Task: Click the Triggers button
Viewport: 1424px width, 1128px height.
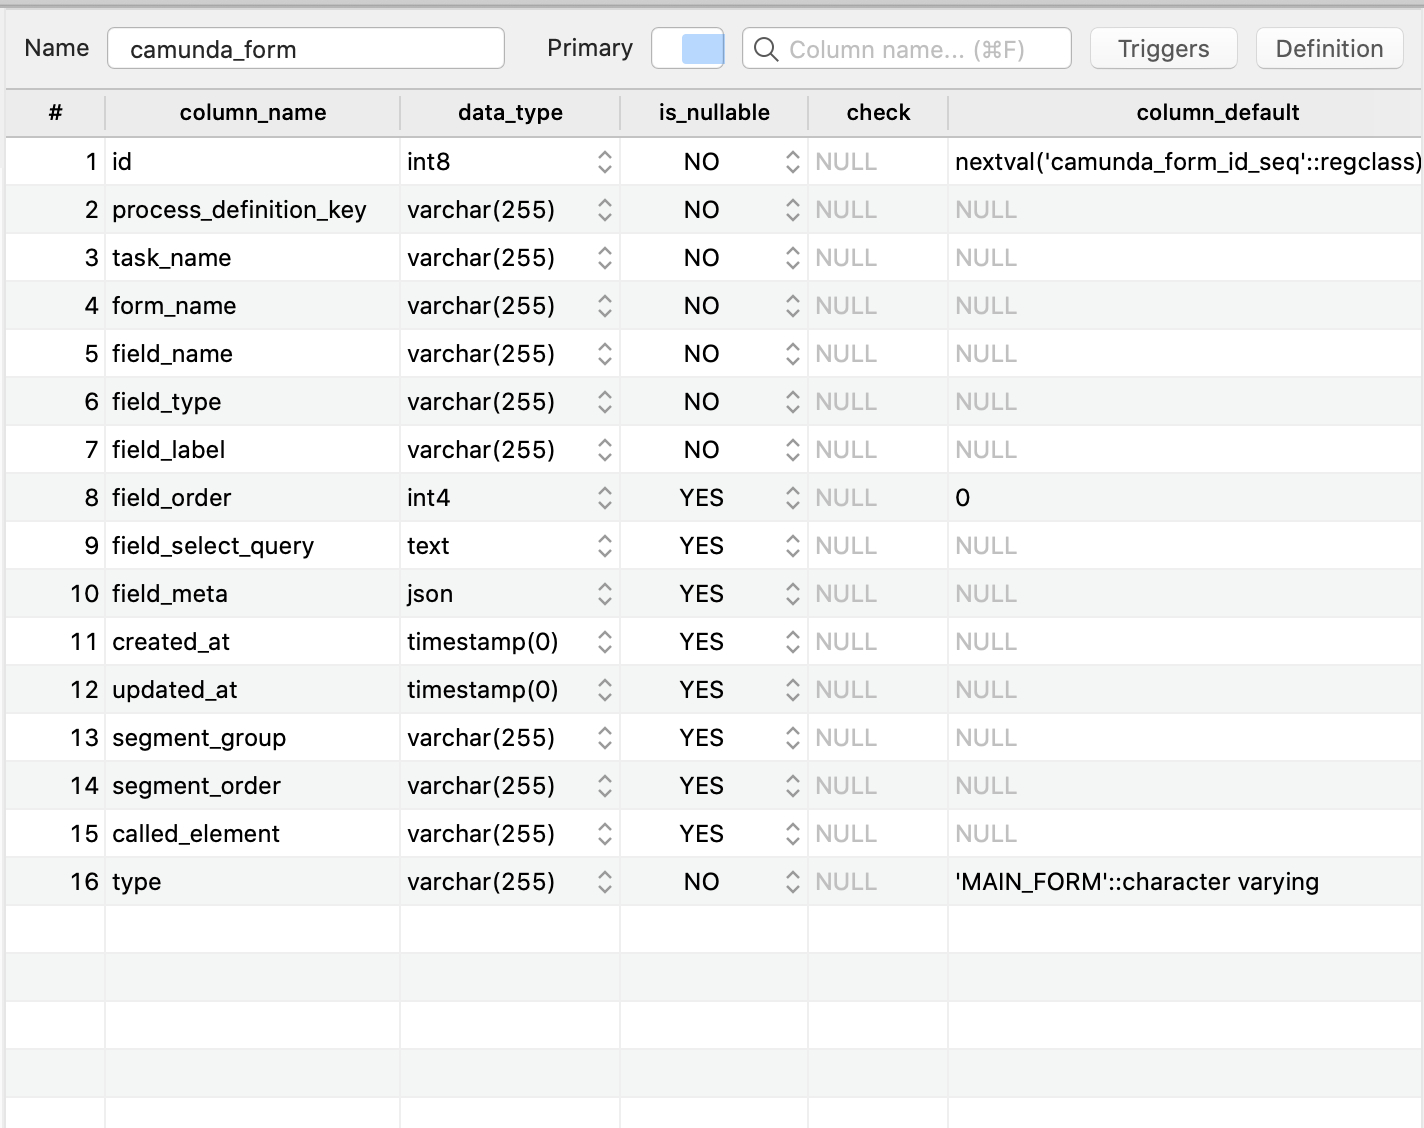Action: [1163, 47]
